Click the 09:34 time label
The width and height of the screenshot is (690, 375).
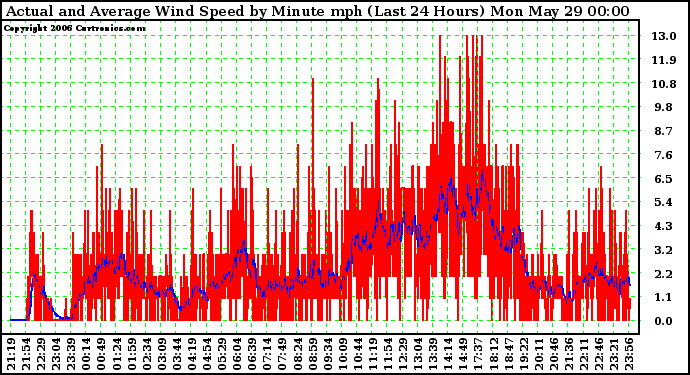(x=327, y=354)
